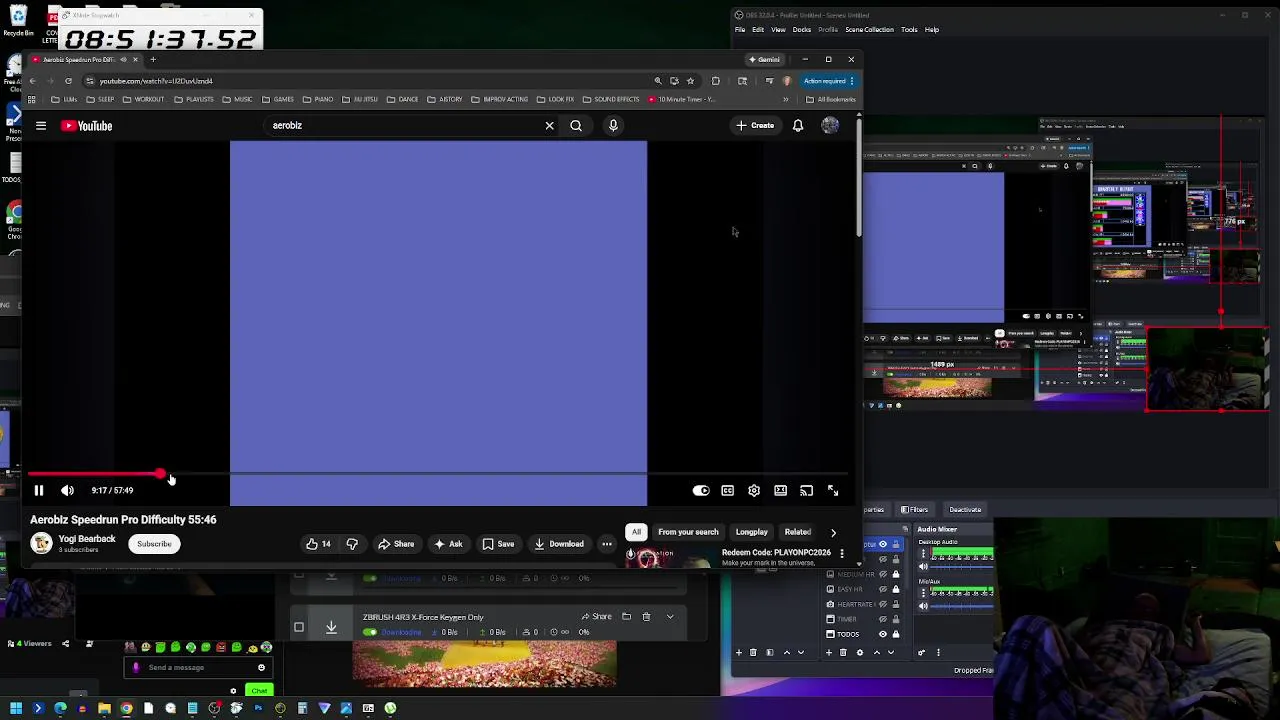Open the OBS Tools menu
Image resolution: width=1280 pixels, height=720 pixels.
coord(909,30)
